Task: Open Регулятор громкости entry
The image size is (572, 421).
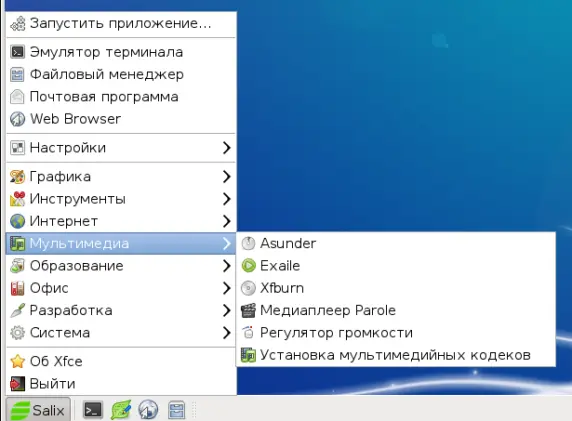Action: click(396, 333)
